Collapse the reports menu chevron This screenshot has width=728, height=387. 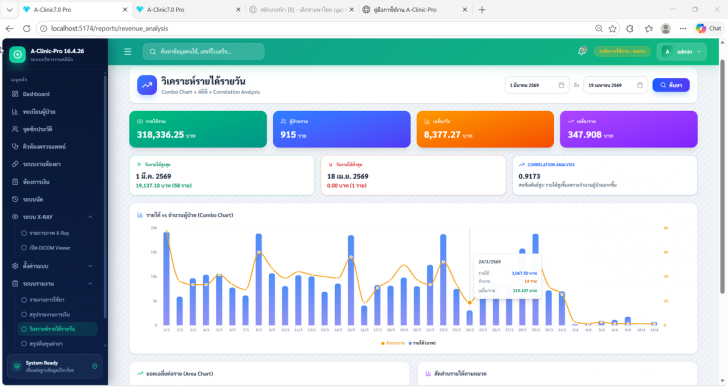point(90,284)
